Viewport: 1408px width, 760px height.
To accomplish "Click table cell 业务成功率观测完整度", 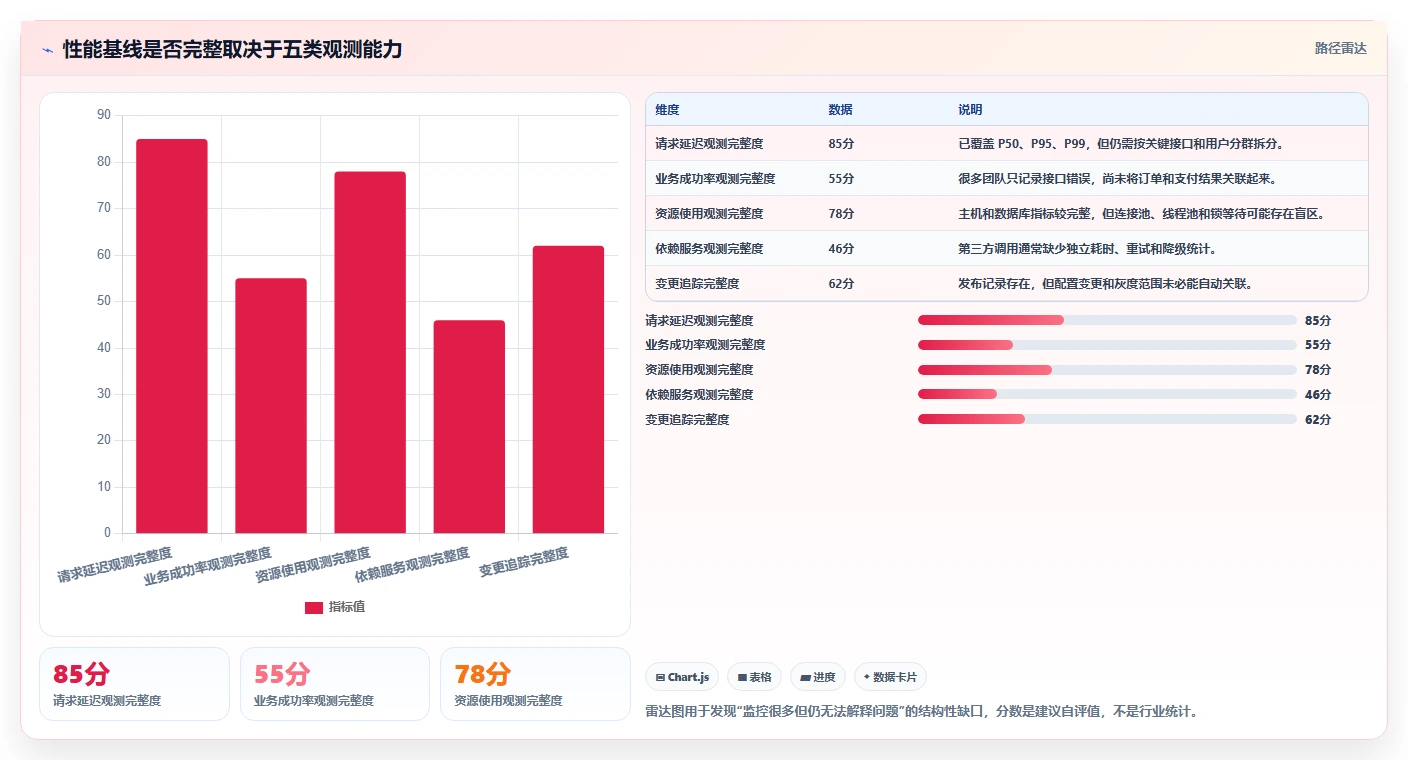I will [715, 179].
